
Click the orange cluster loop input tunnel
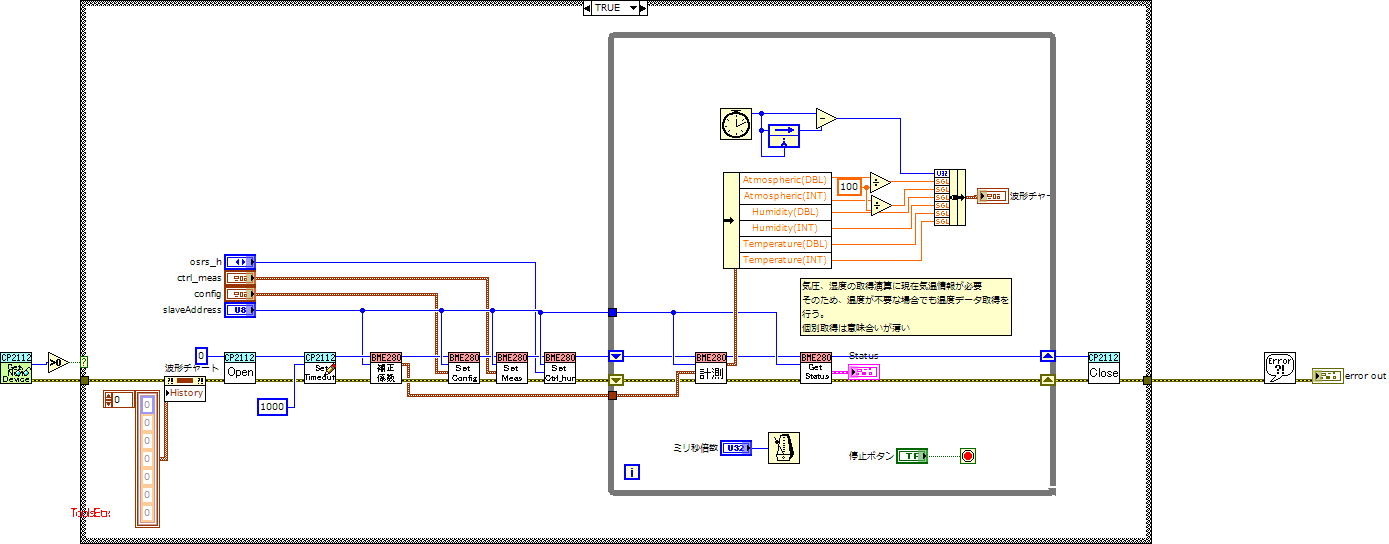pos(613,396)
